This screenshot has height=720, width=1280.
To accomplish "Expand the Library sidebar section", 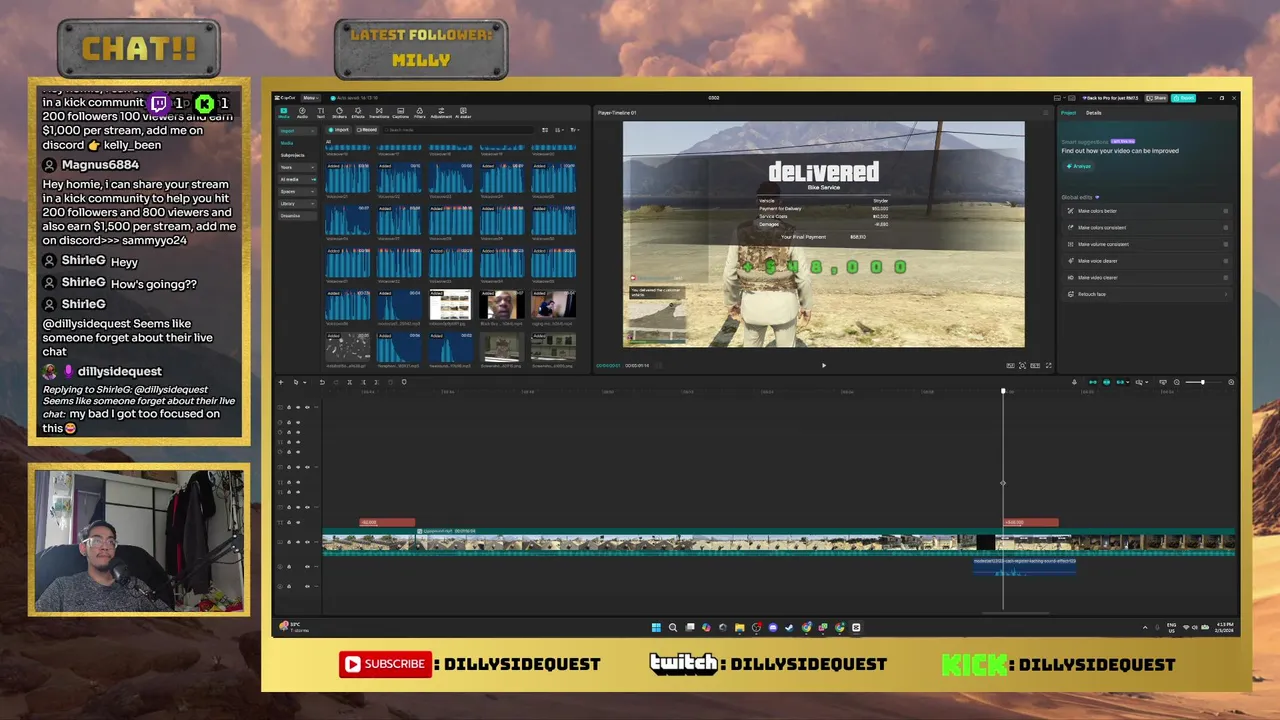I will (298, 203).
